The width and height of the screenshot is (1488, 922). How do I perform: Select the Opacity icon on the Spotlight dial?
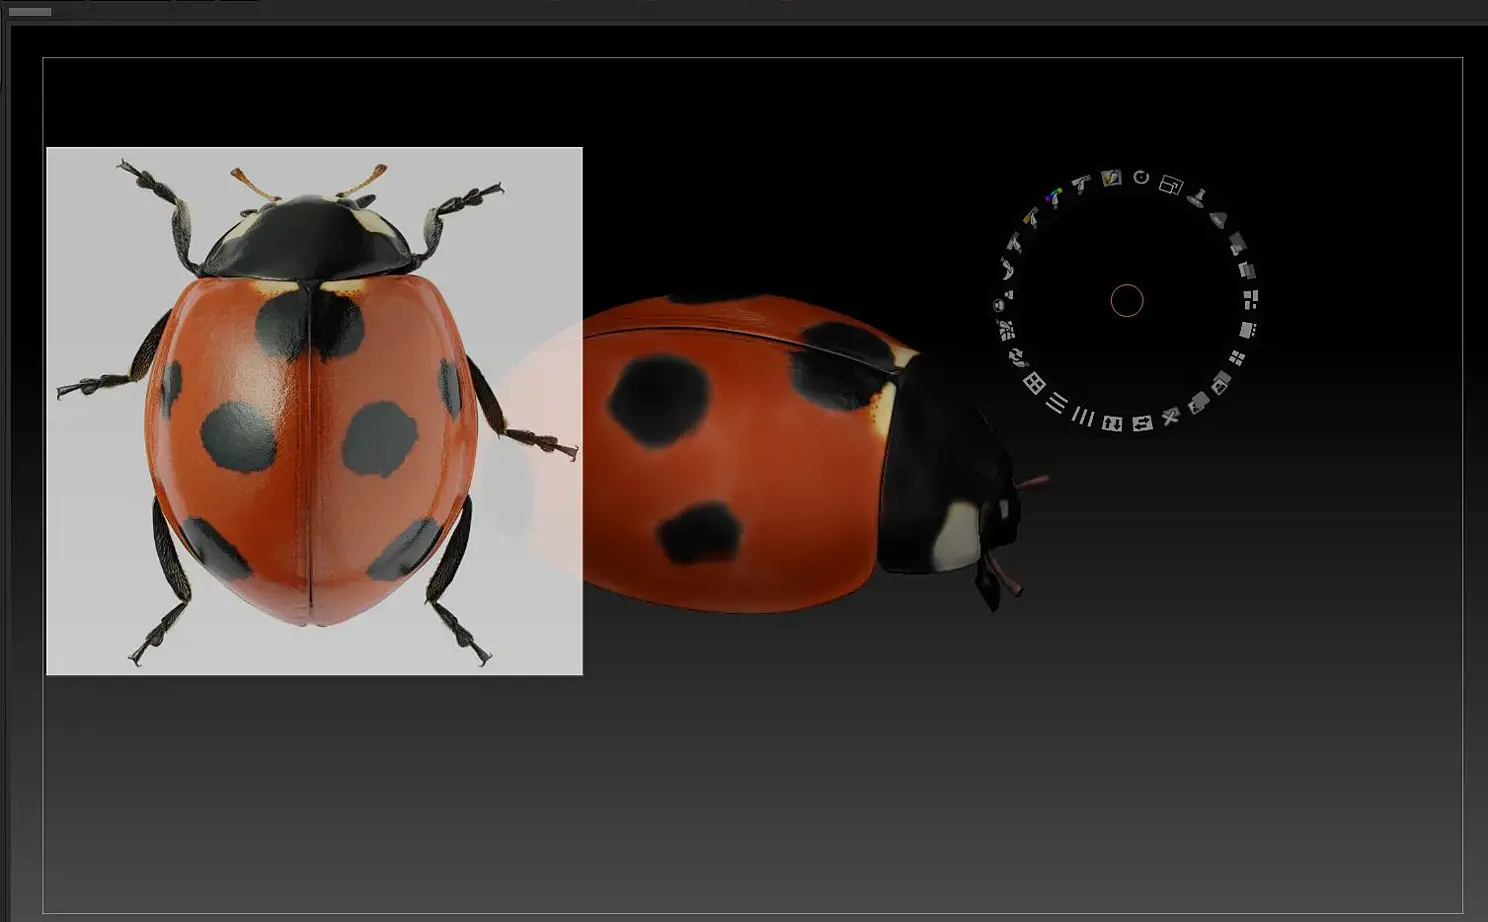pos(1237,243)
